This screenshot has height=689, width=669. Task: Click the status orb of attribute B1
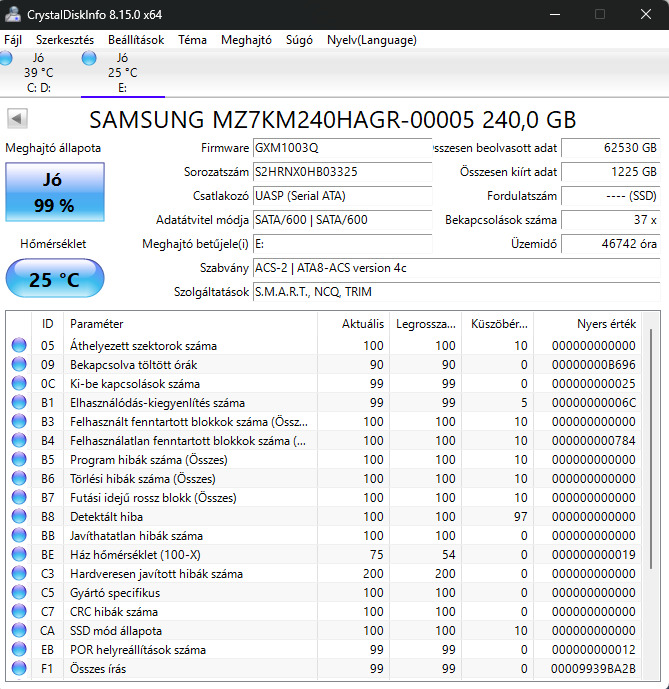[x=19, y=402]
